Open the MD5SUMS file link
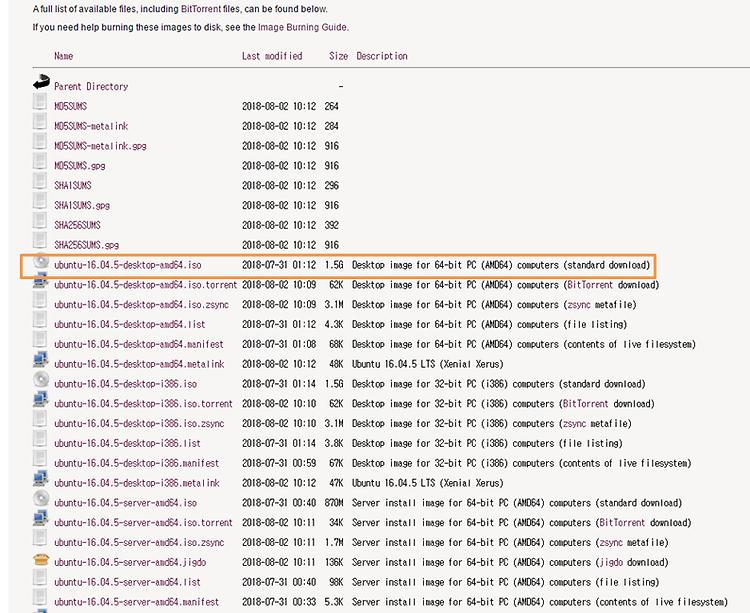The width and height of the screenshot is (750, 613). coord(70,106)
